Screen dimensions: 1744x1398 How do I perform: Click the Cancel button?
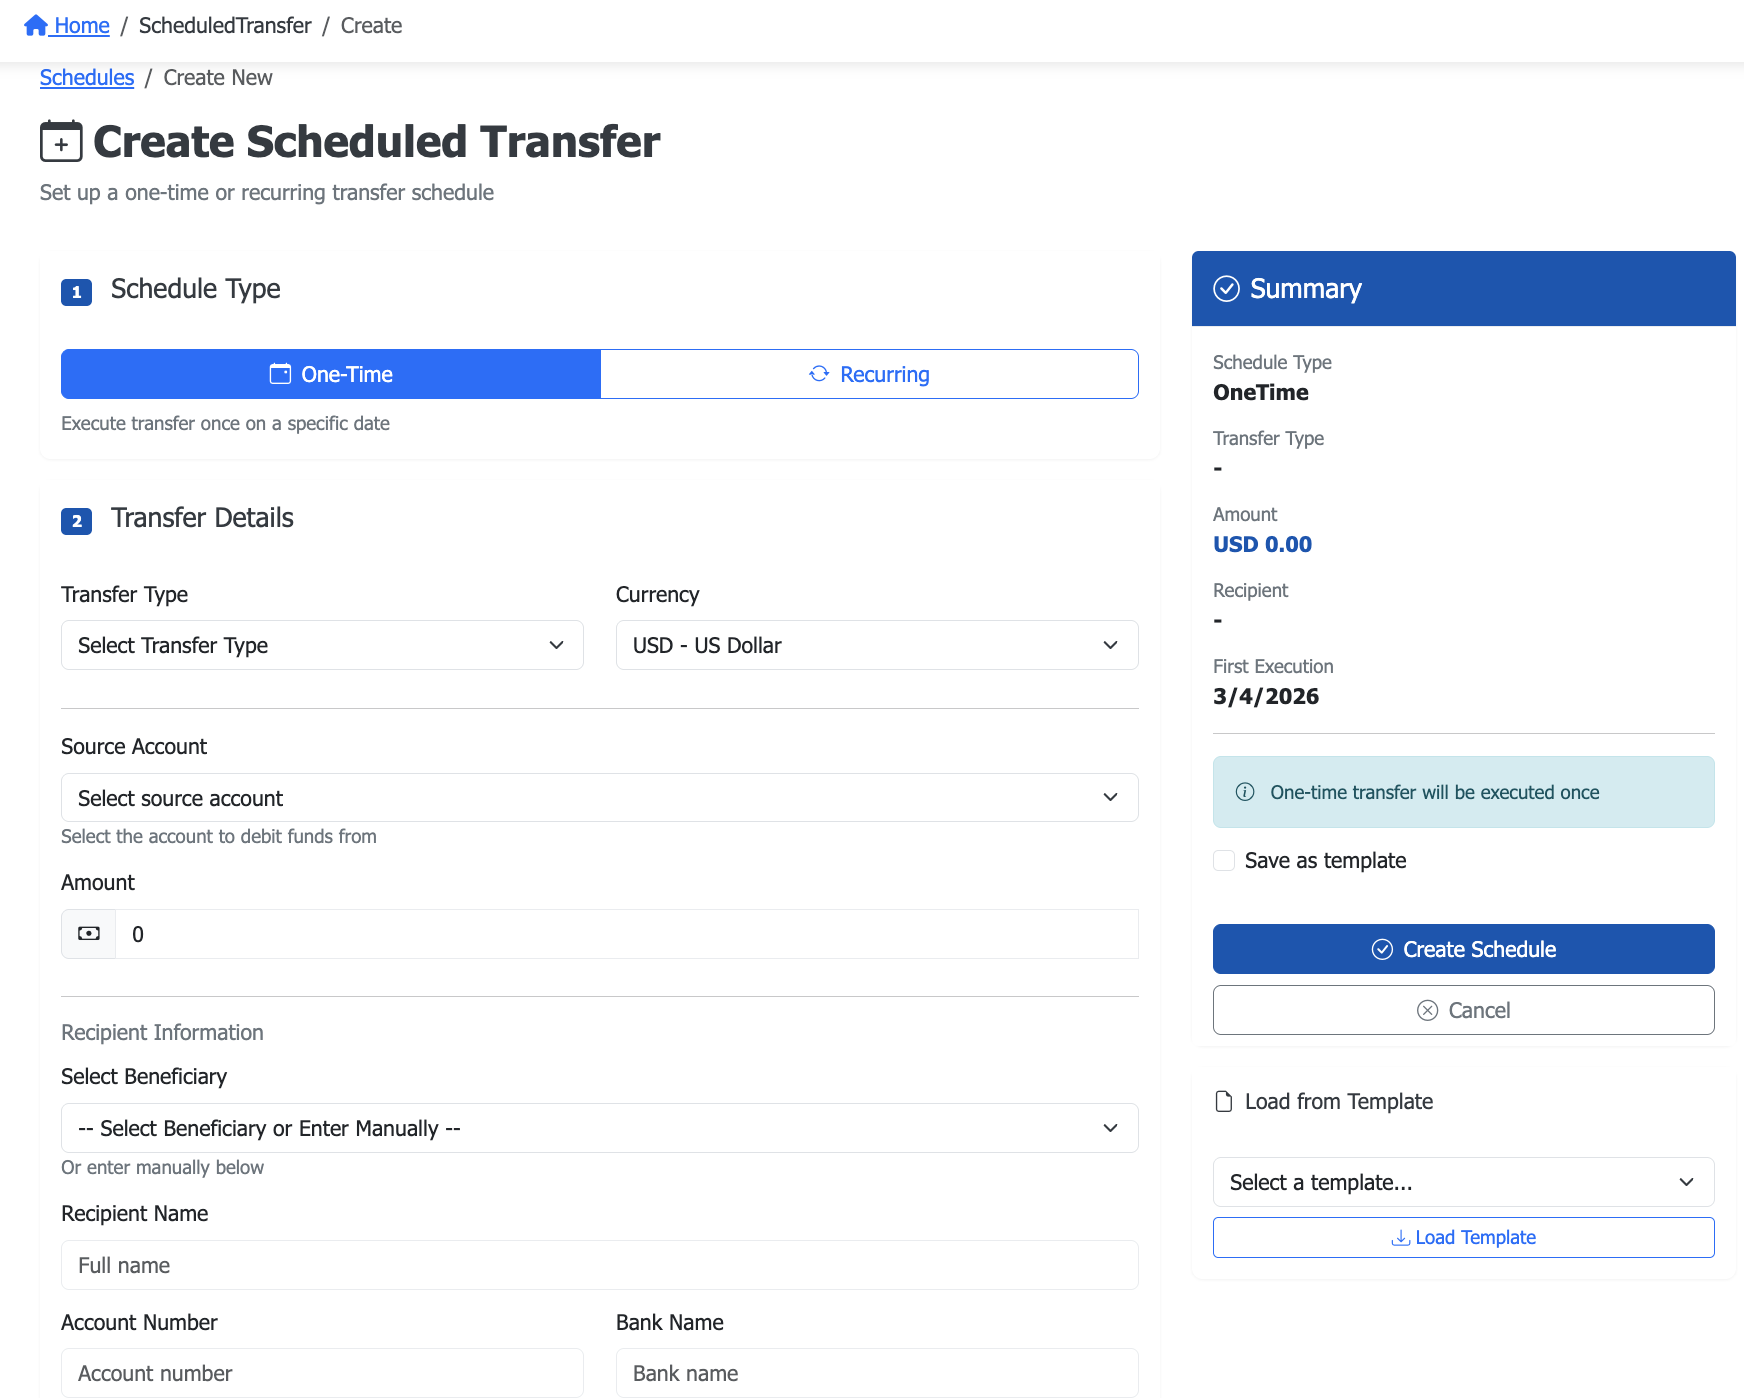[x=1463, y=1010]
